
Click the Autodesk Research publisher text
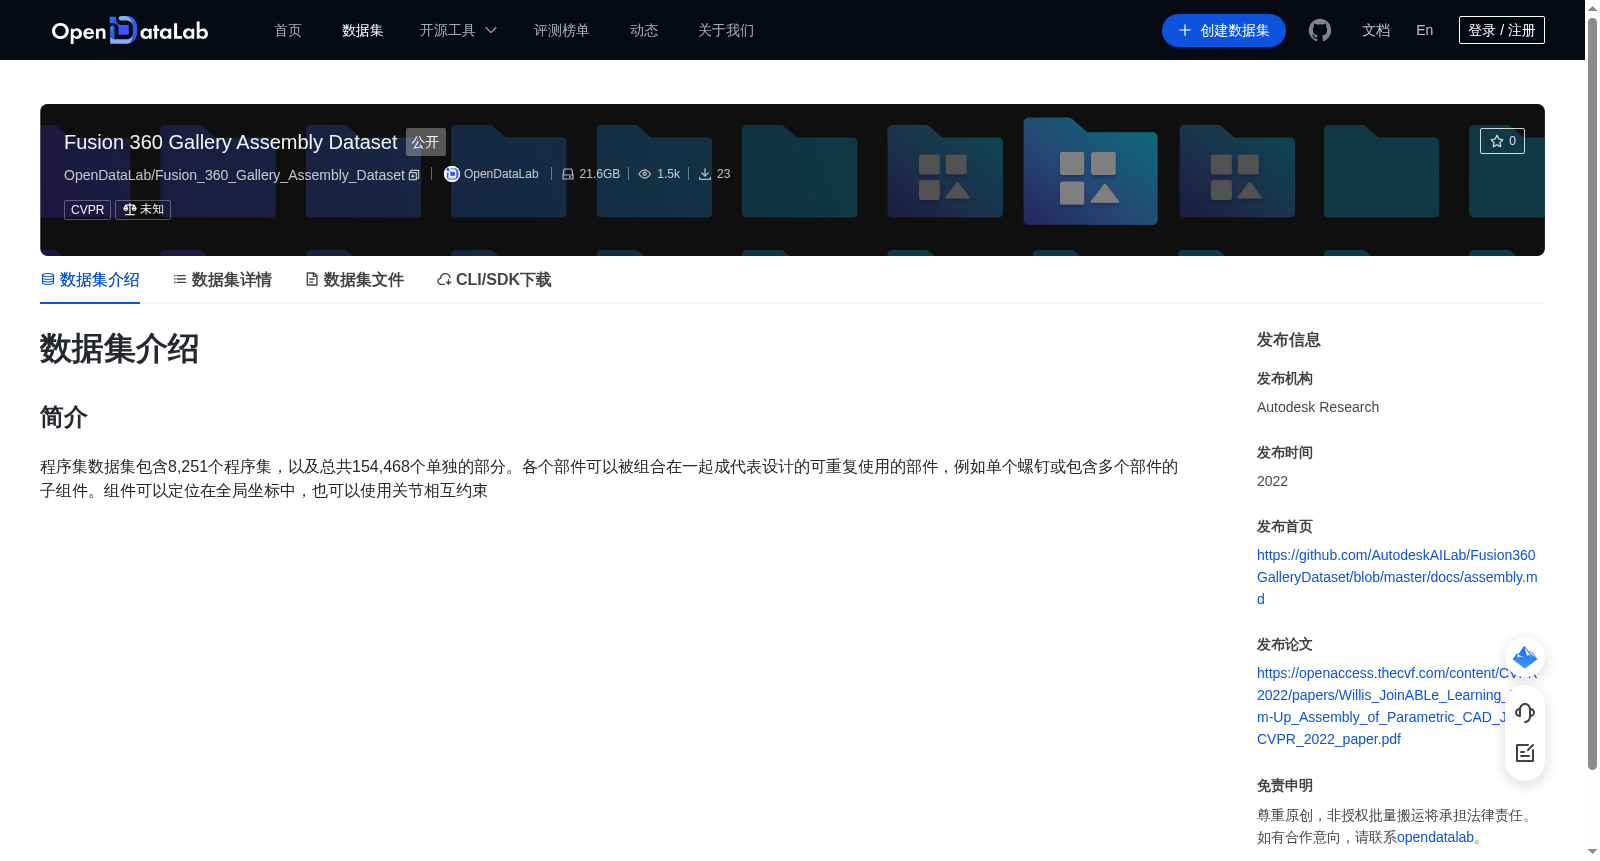(1318, 407)
